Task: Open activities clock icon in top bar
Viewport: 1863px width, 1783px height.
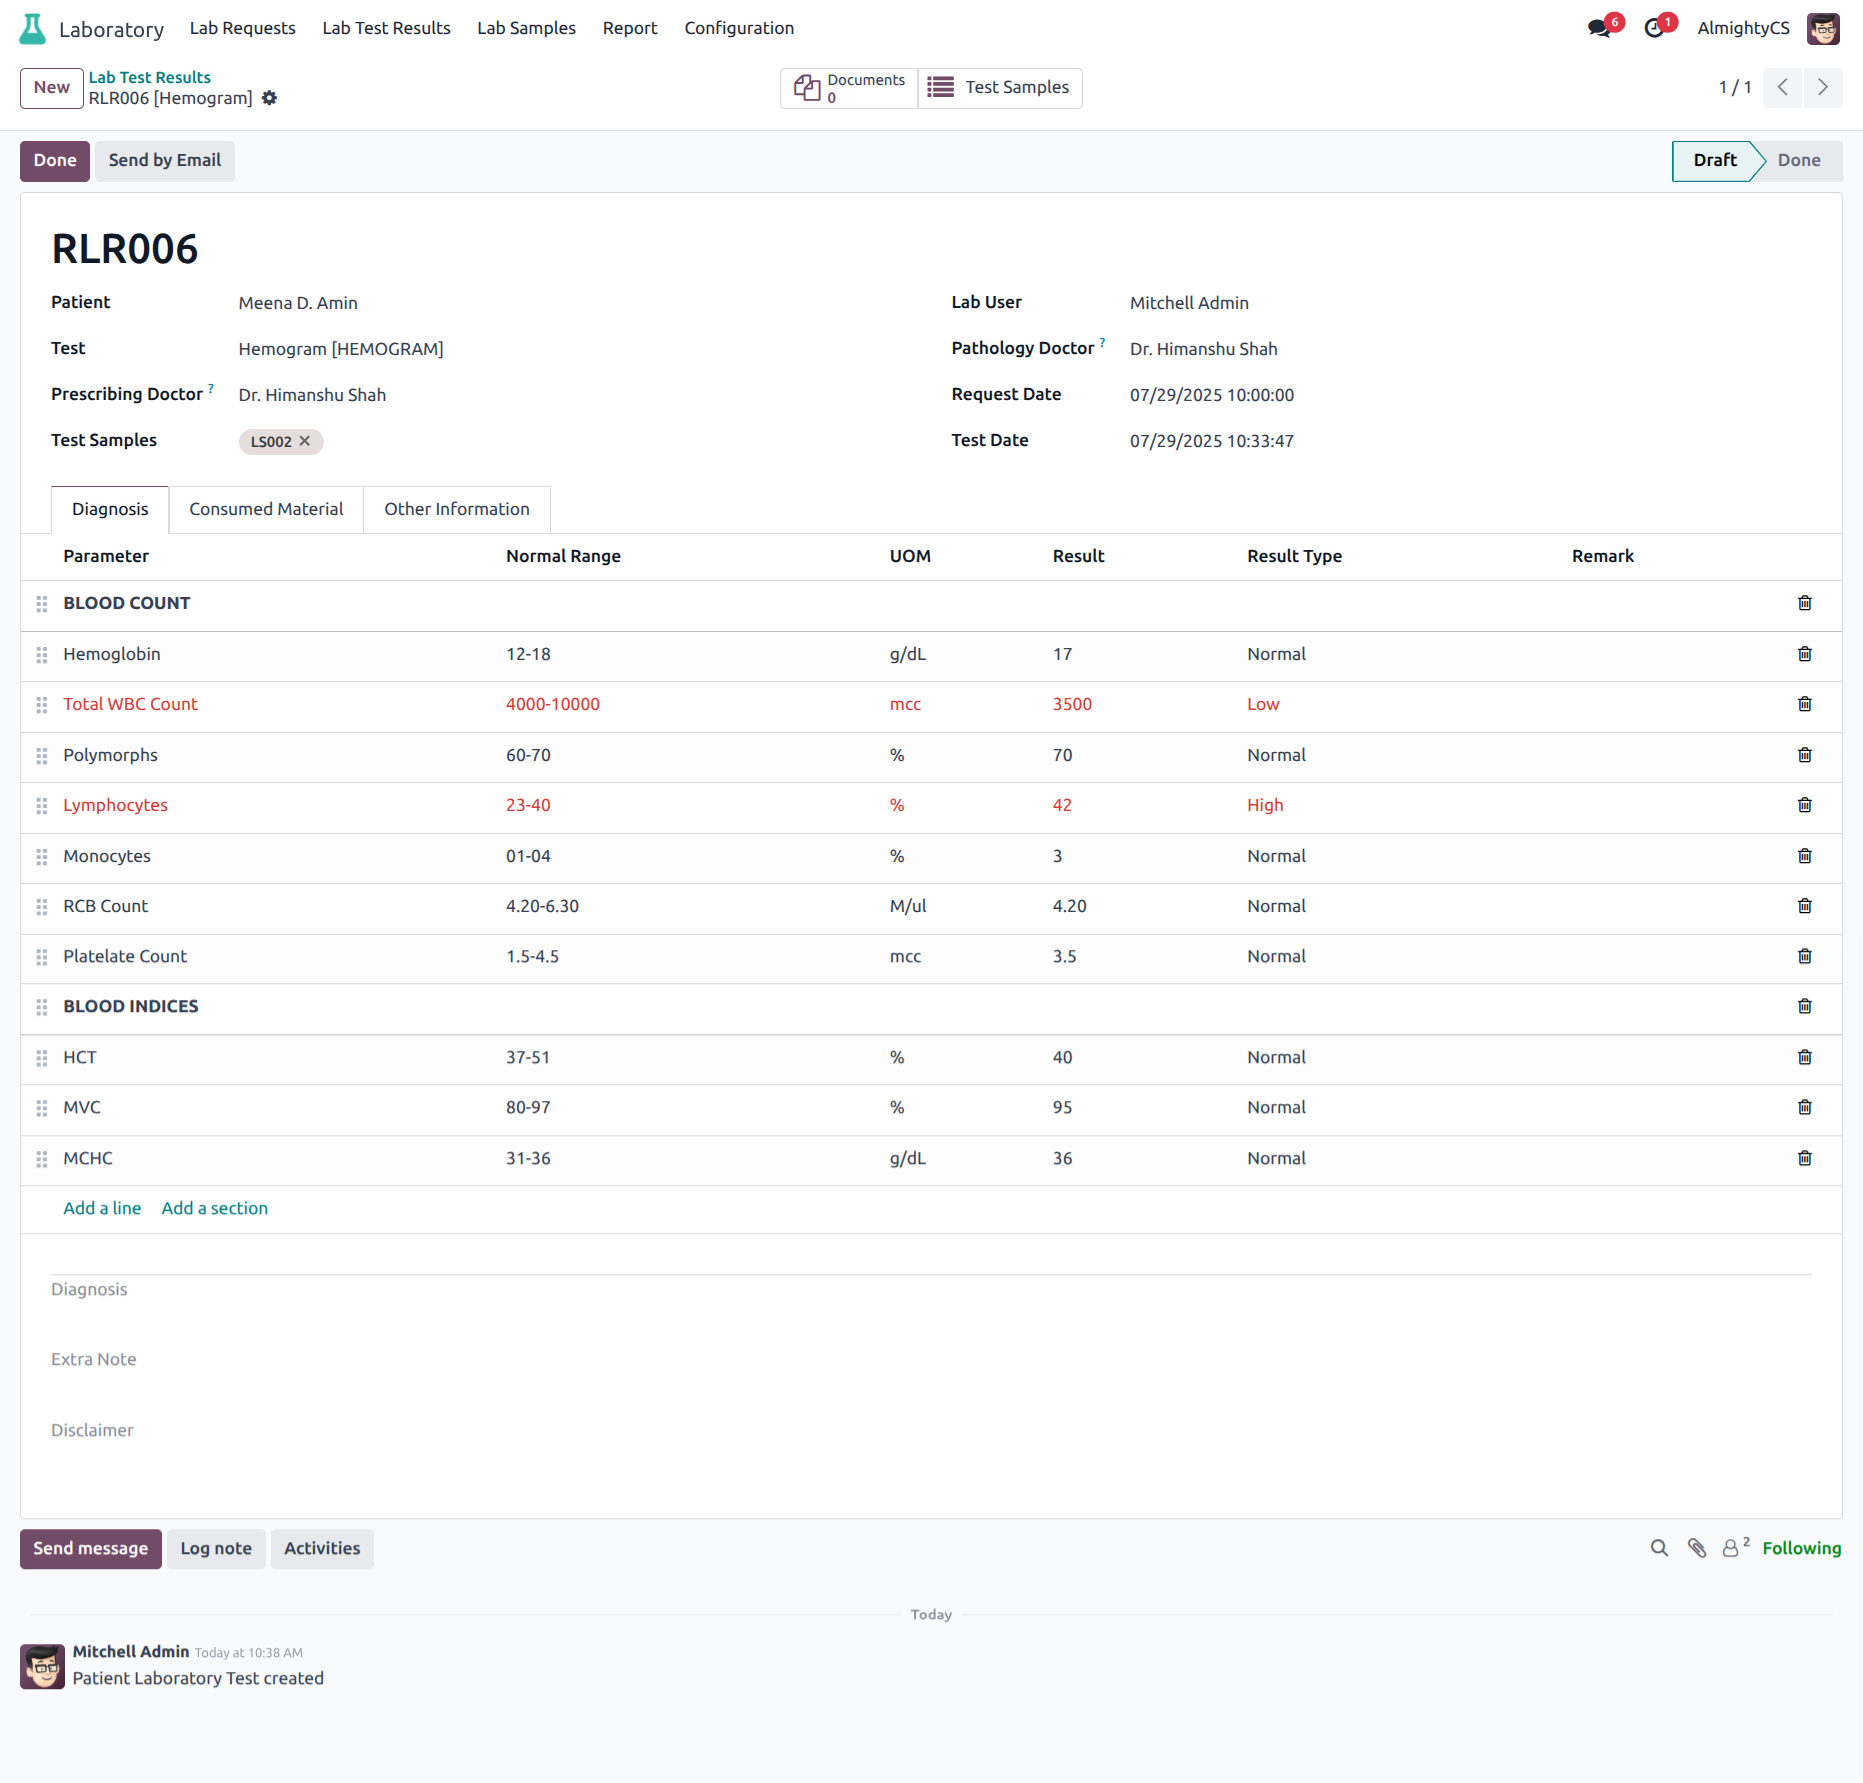Action: (1654, 28)
